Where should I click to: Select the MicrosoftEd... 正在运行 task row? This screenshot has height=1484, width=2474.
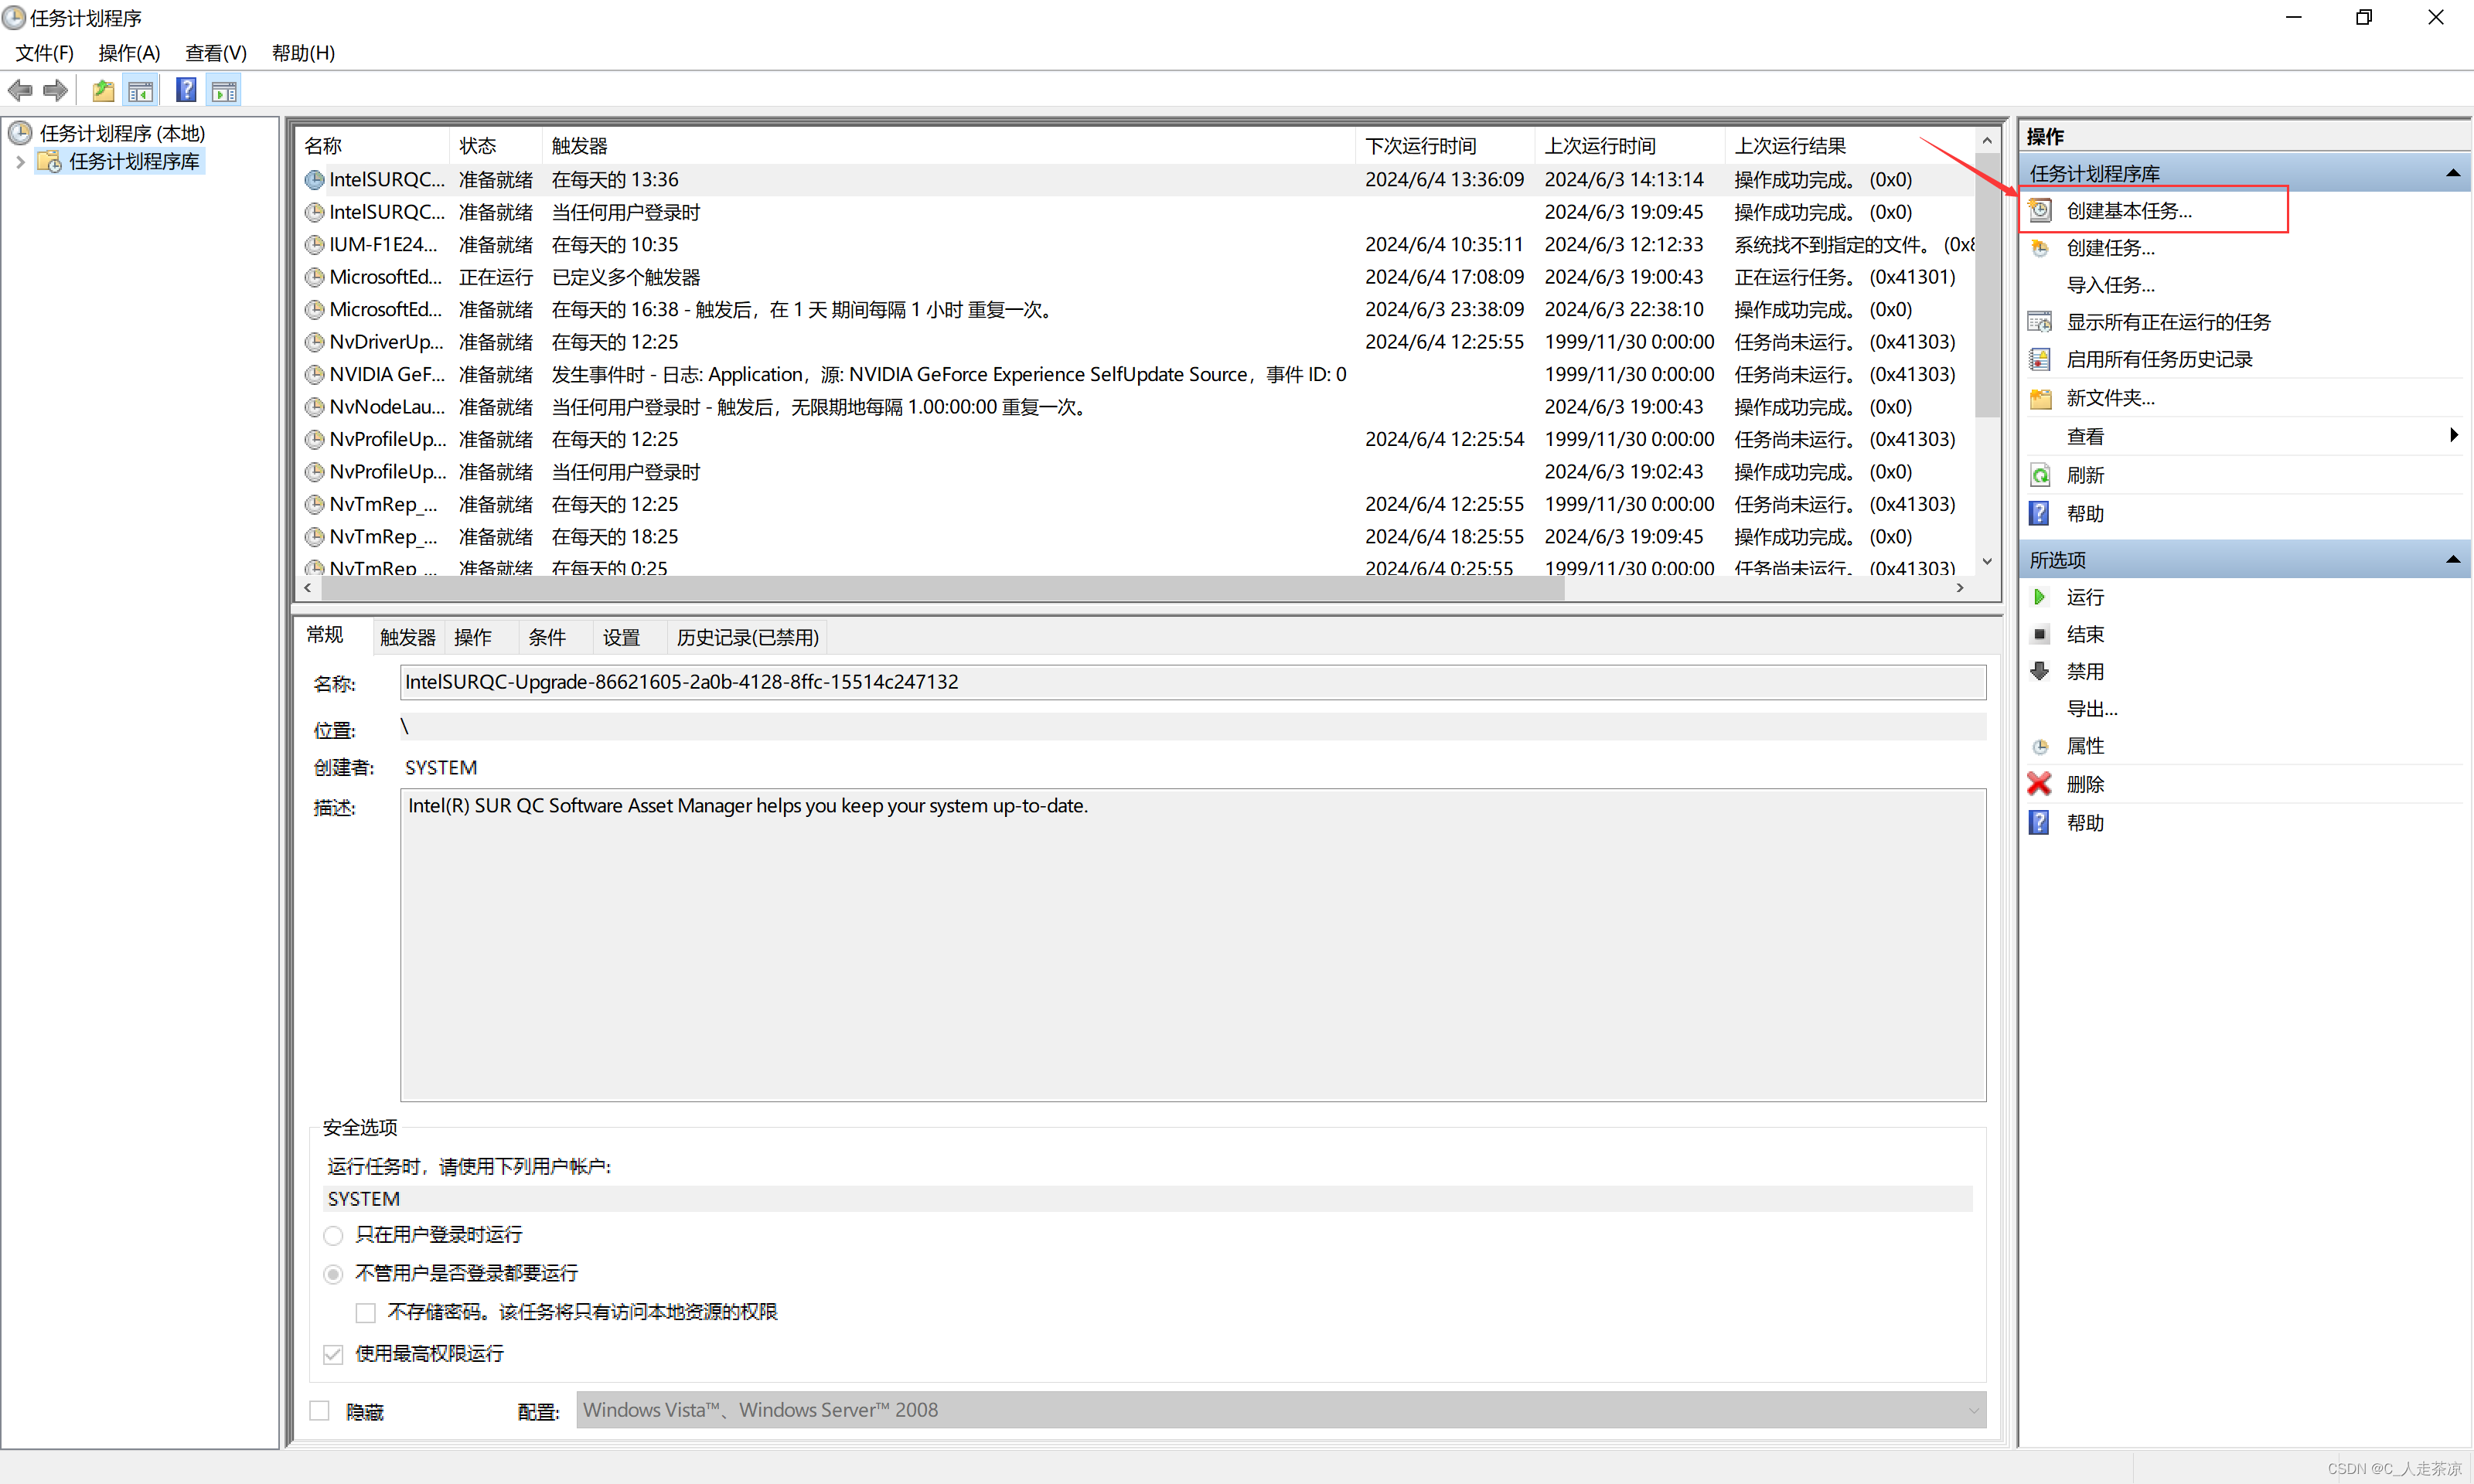1135,277
